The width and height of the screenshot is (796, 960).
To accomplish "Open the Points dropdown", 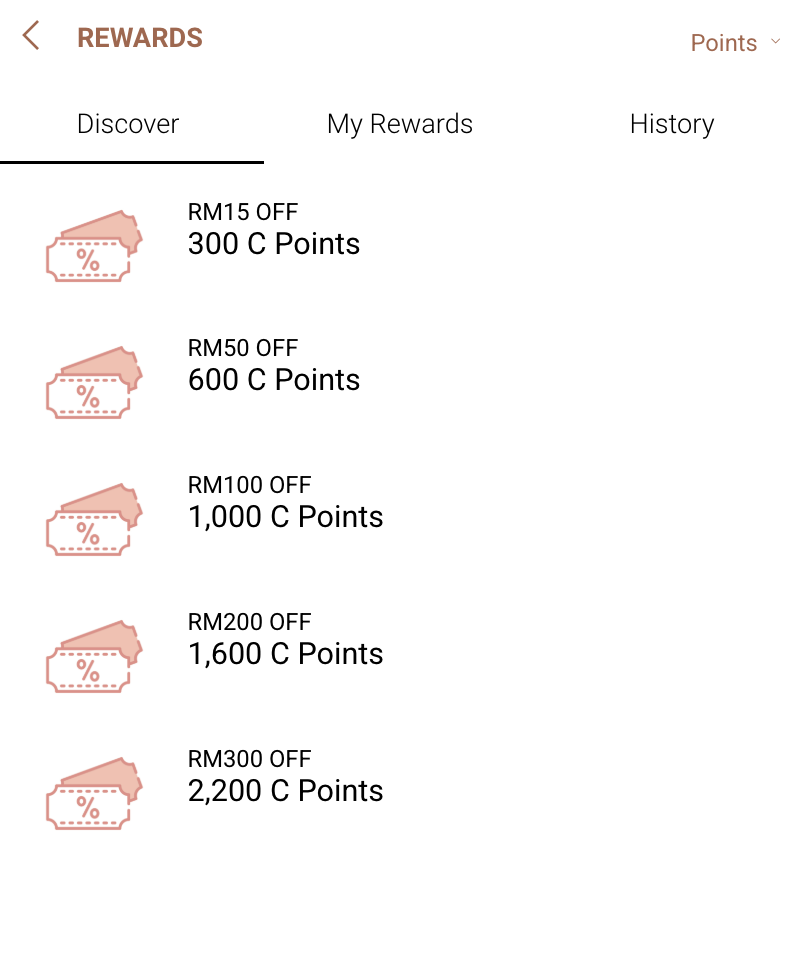I will [x=724, y=43].
